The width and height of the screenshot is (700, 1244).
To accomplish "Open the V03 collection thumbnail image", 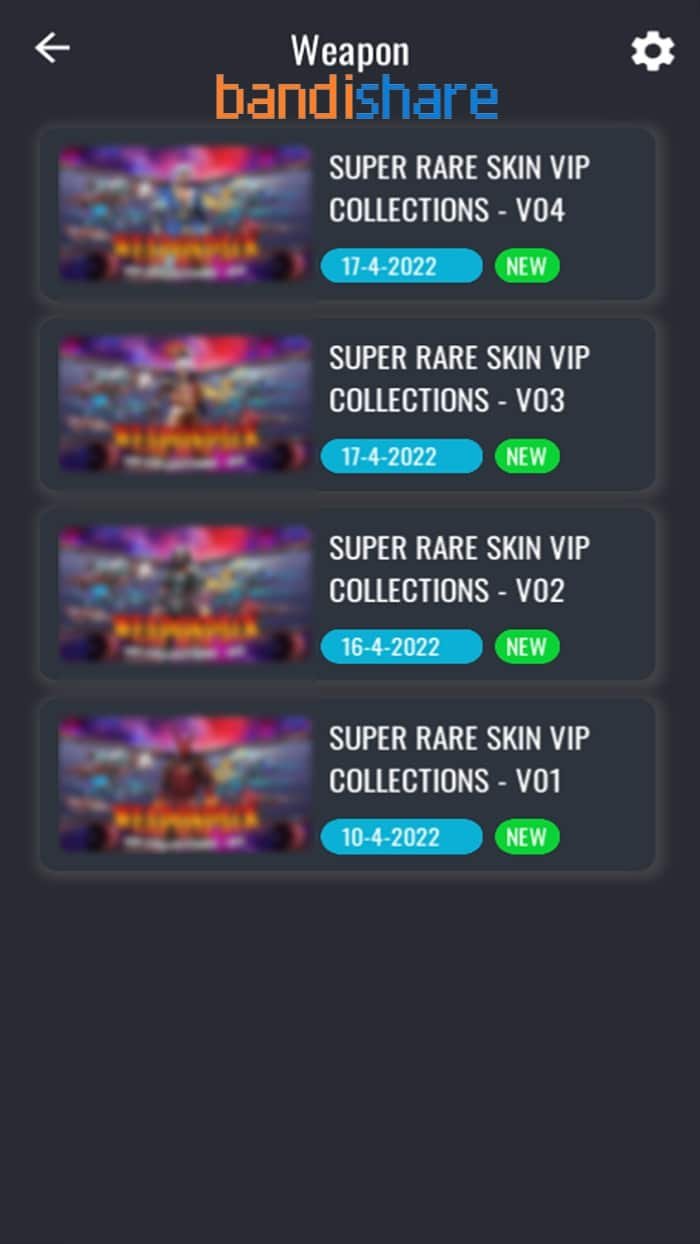I will (186, 403).
